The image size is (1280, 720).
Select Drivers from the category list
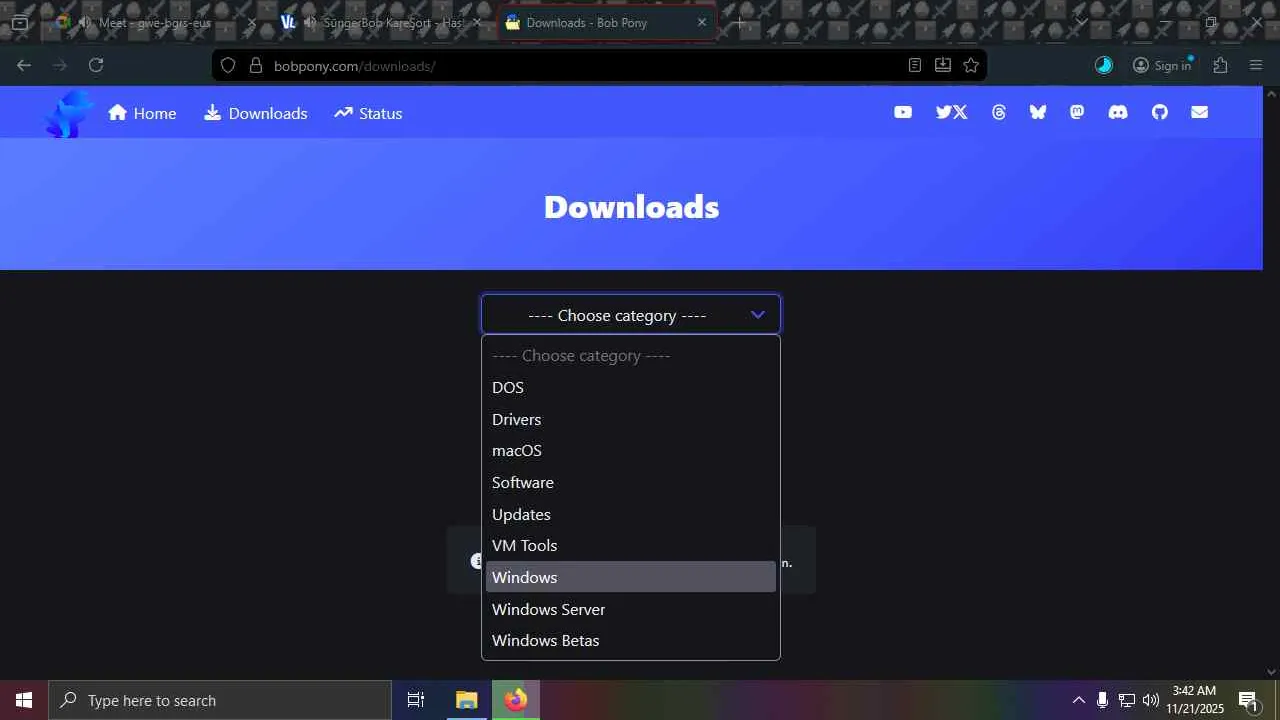click(631, 419)
